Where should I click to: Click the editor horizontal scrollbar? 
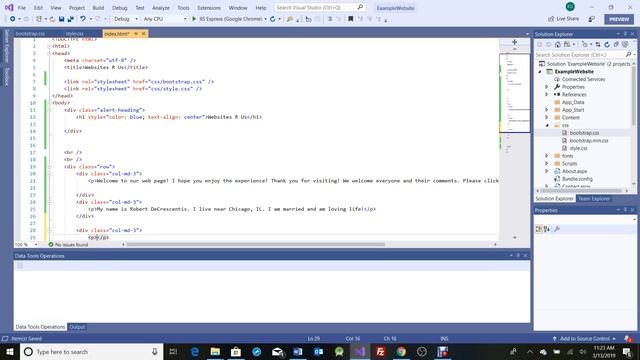pos(256,244)
